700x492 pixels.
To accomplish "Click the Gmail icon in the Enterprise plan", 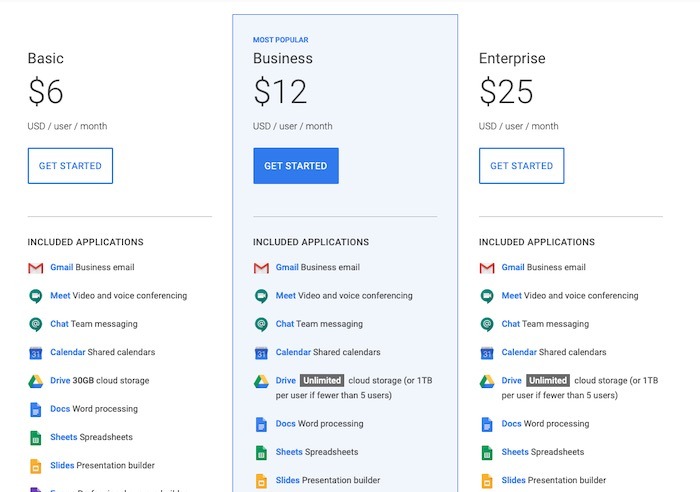I will [487, 268].
